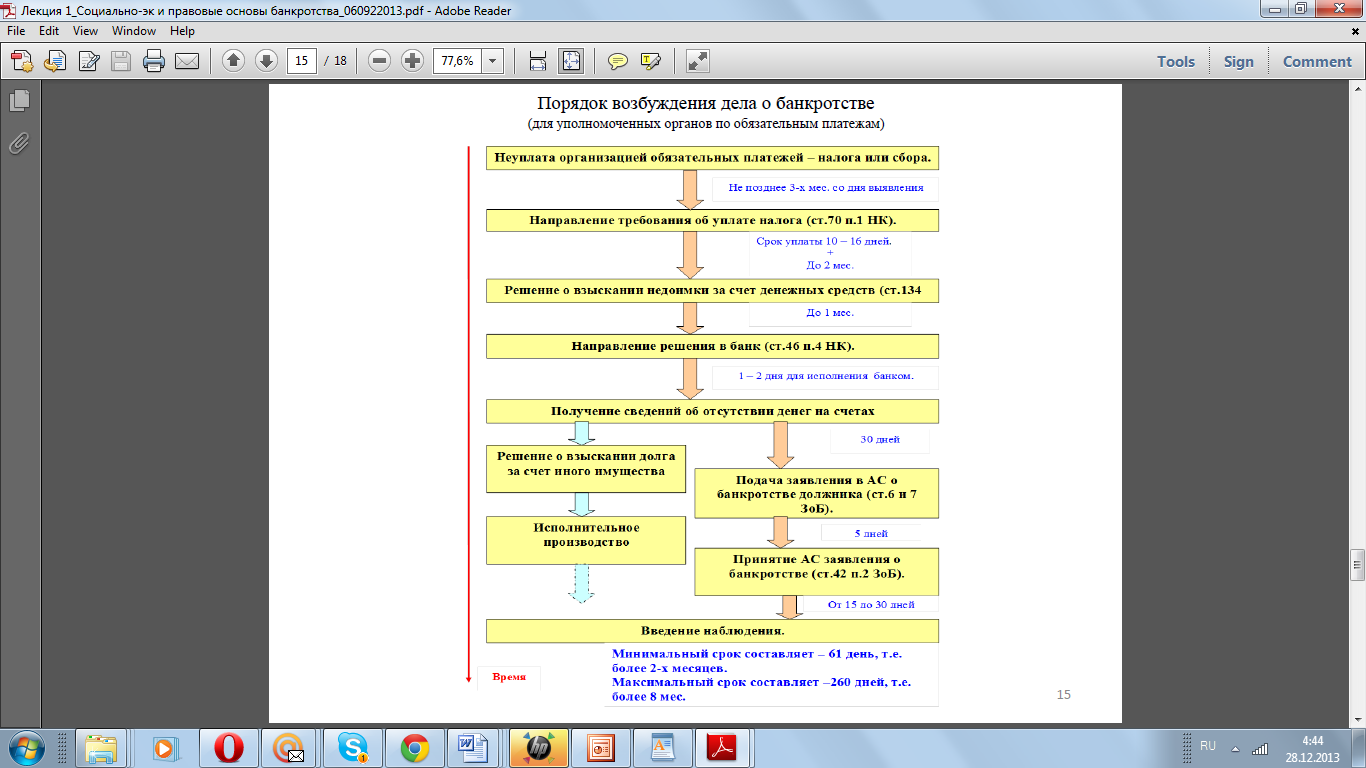Open Skype from the taskbar

coord(352,747)
